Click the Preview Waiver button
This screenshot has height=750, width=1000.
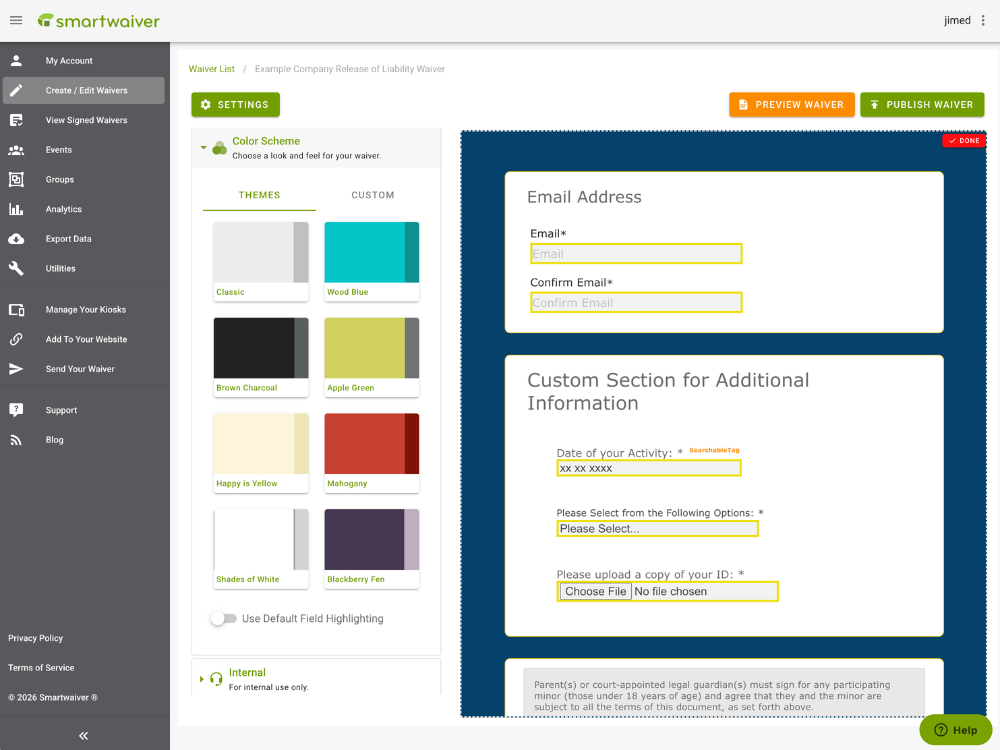click(791, 105)
